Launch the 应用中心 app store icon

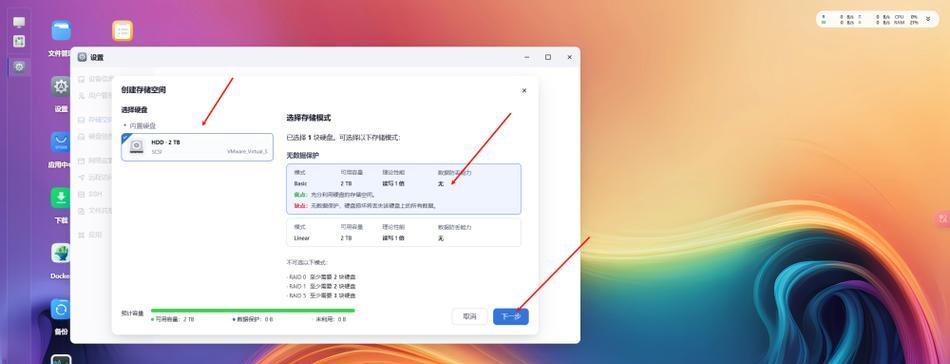[x=61, y=142]
